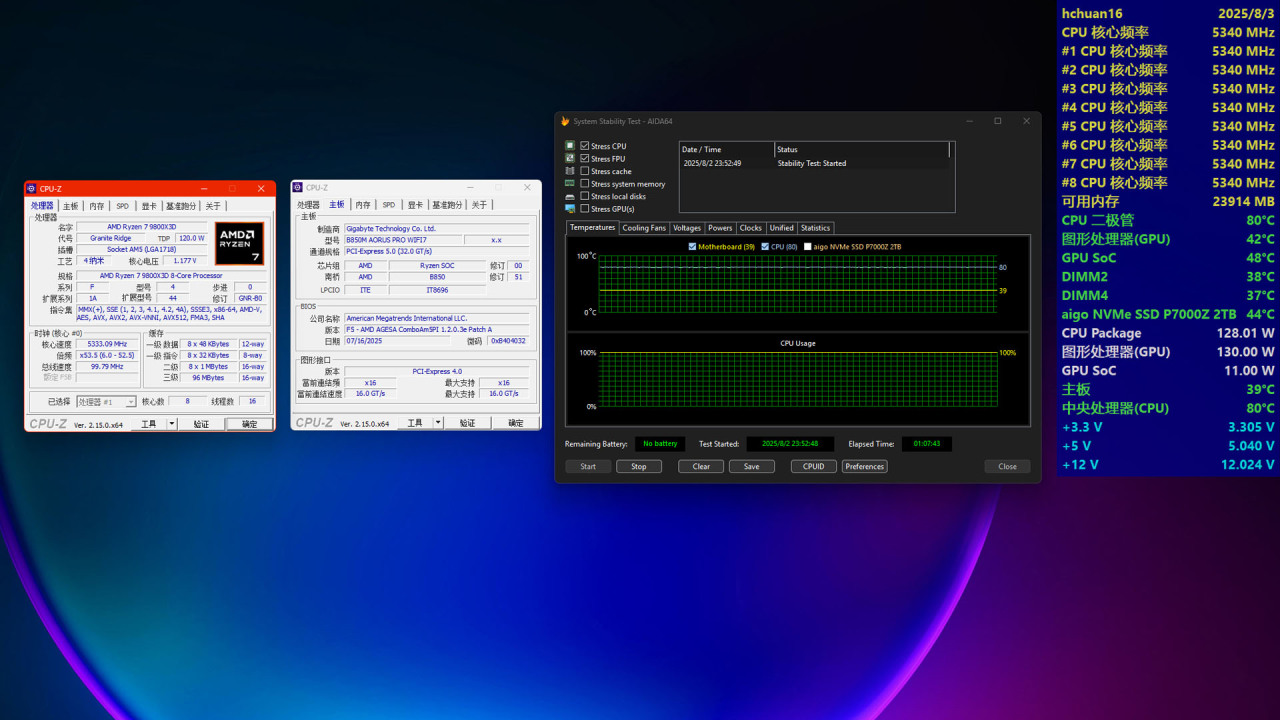The height and width of the screenshot is (720, 1280).
Task: Open AIDA64 Preferences
Action: pos(864,466)
